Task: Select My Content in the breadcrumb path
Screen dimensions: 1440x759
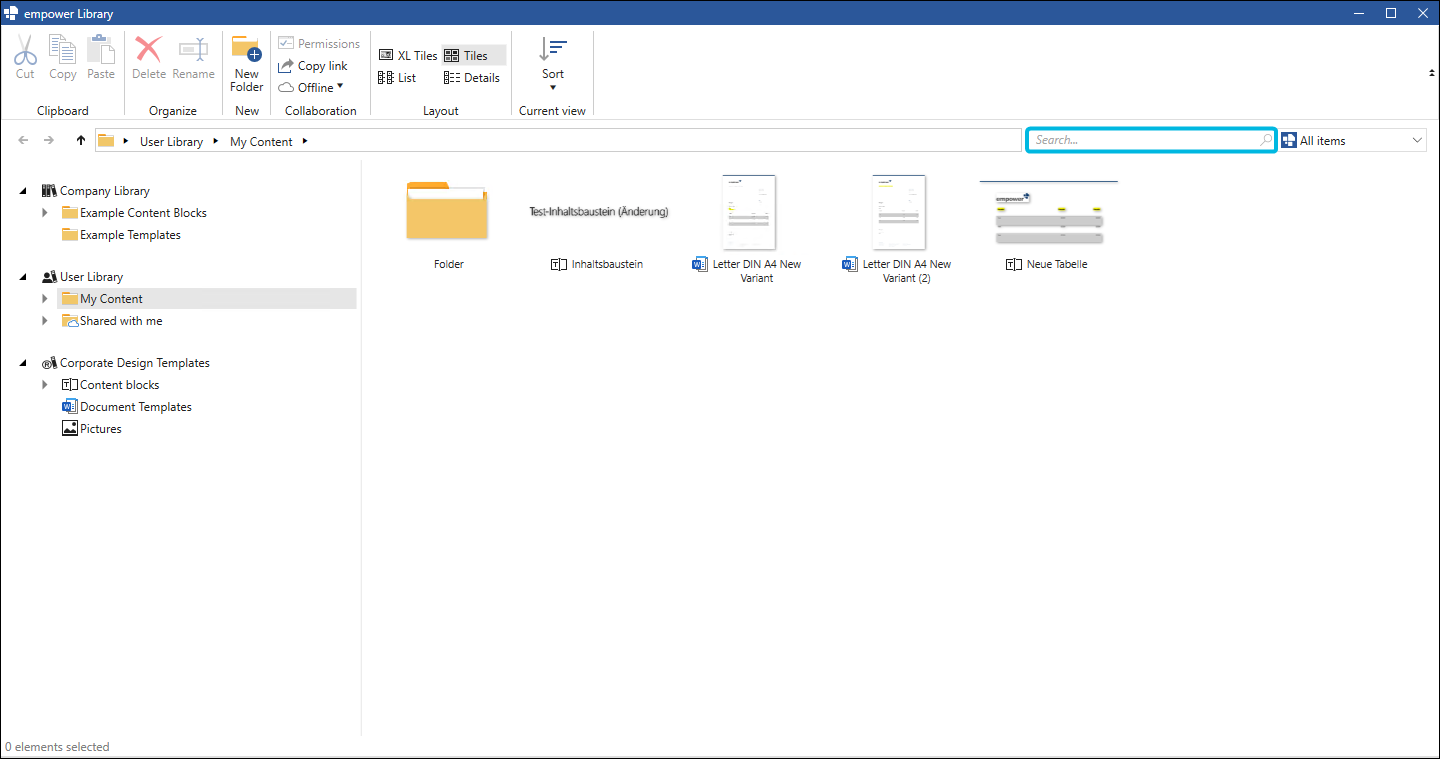Action: 261,142
